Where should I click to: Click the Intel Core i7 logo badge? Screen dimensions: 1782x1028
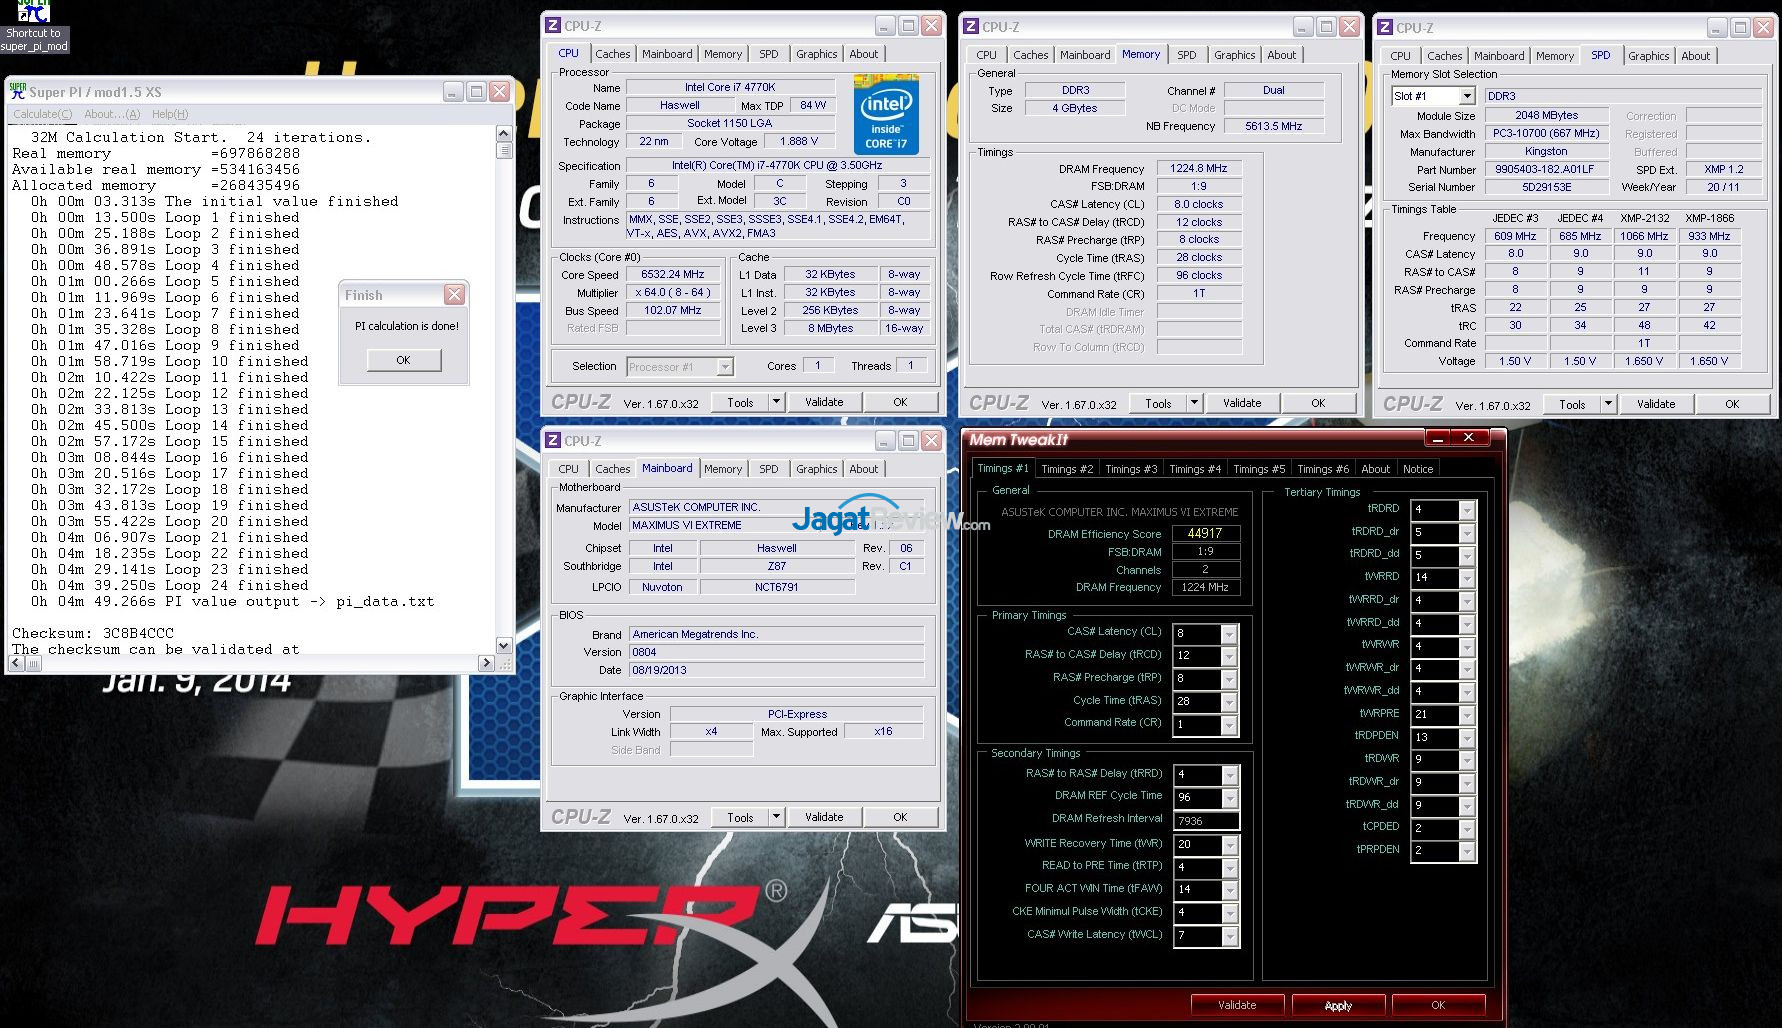coord(886,114)
